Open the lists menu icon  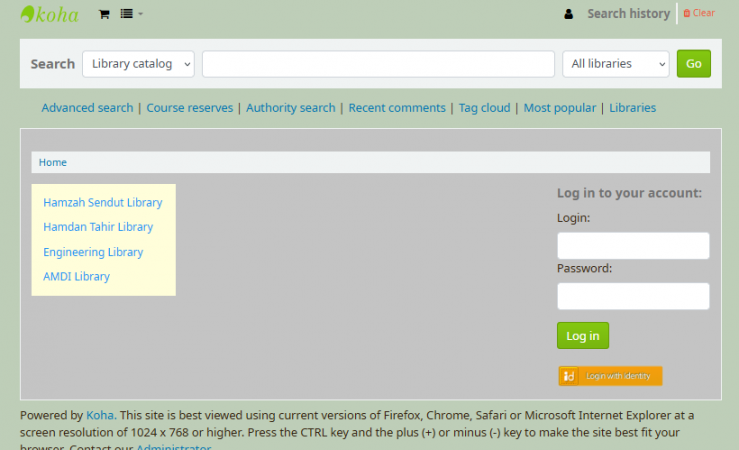pos(130,14)
